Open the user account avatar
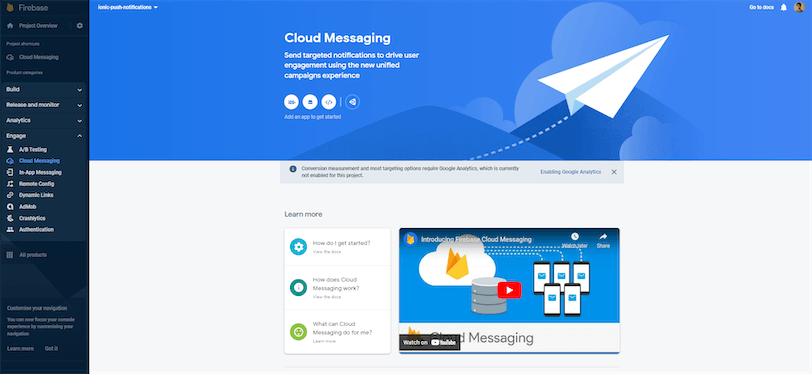Screen dimensions: 812x374 pos(799,7)
